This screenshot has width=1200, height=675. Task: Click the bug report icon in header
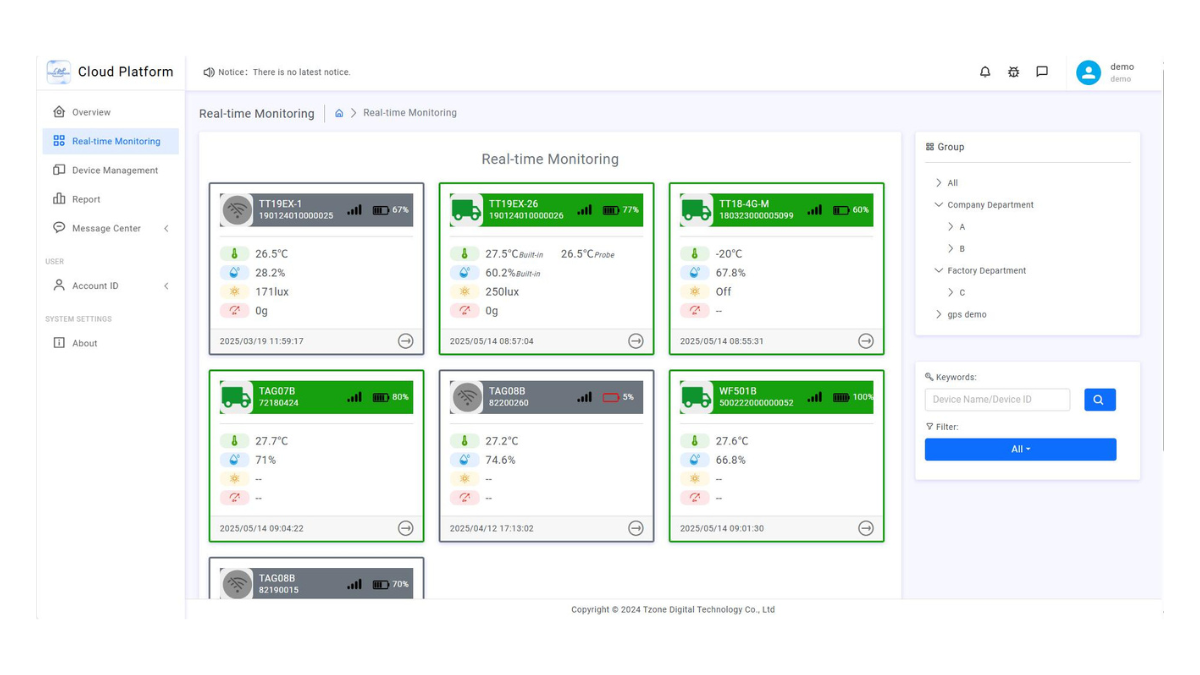pyautogui.click(x=1013, y=72)
